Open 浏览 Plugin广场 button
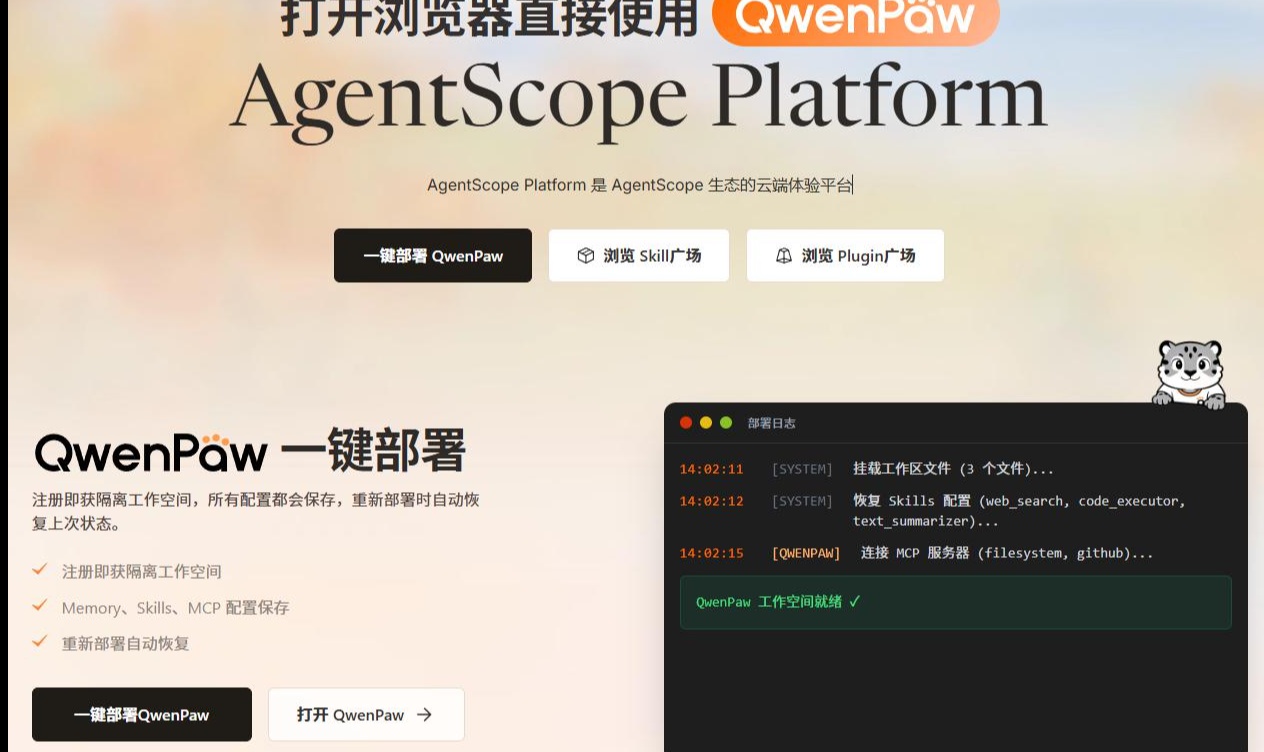Viewport: 1264px width, 752px height. pyautogui.click(x=845, y=256)
